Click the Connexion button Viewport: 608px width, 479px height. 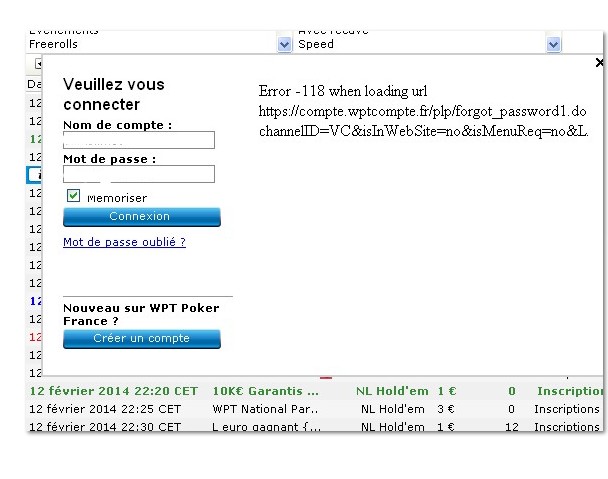(142, 217)
